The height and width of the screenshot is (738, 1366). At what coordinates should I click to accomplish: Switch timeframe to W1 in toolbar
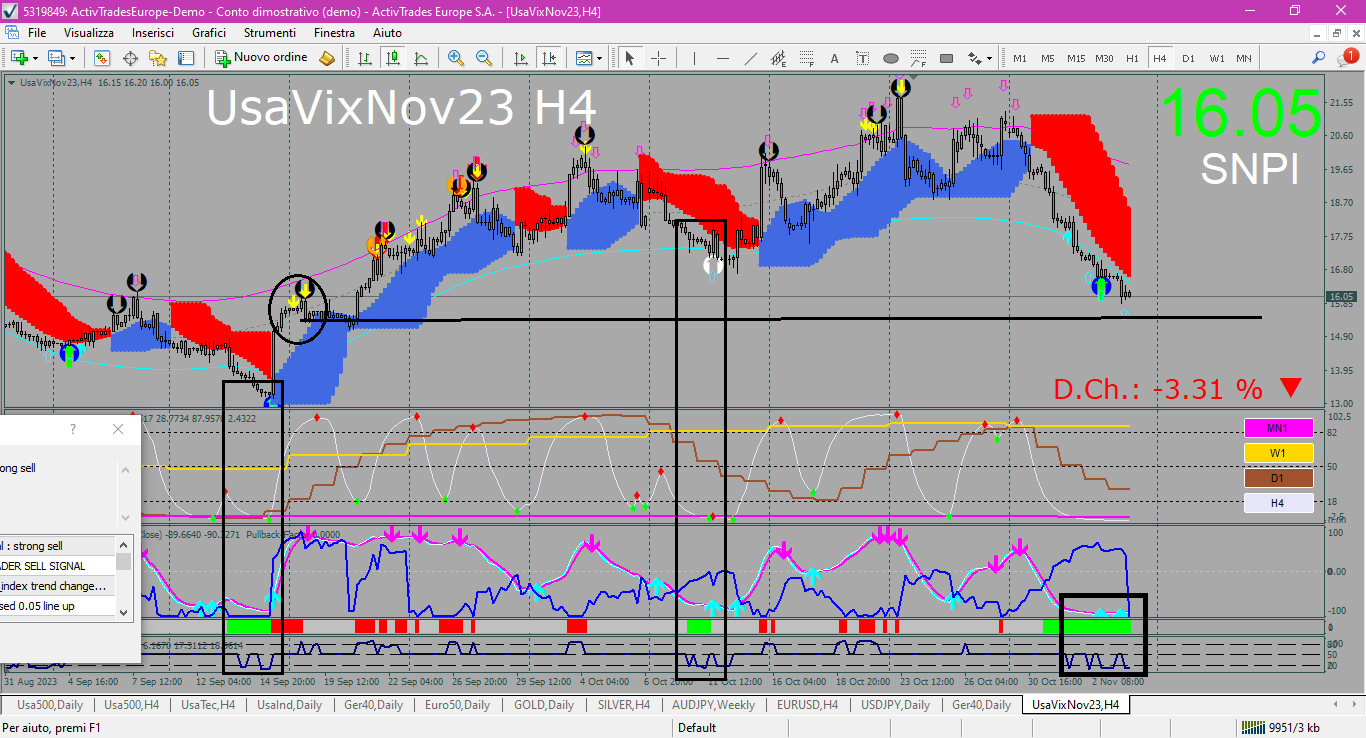[1216, 58]
